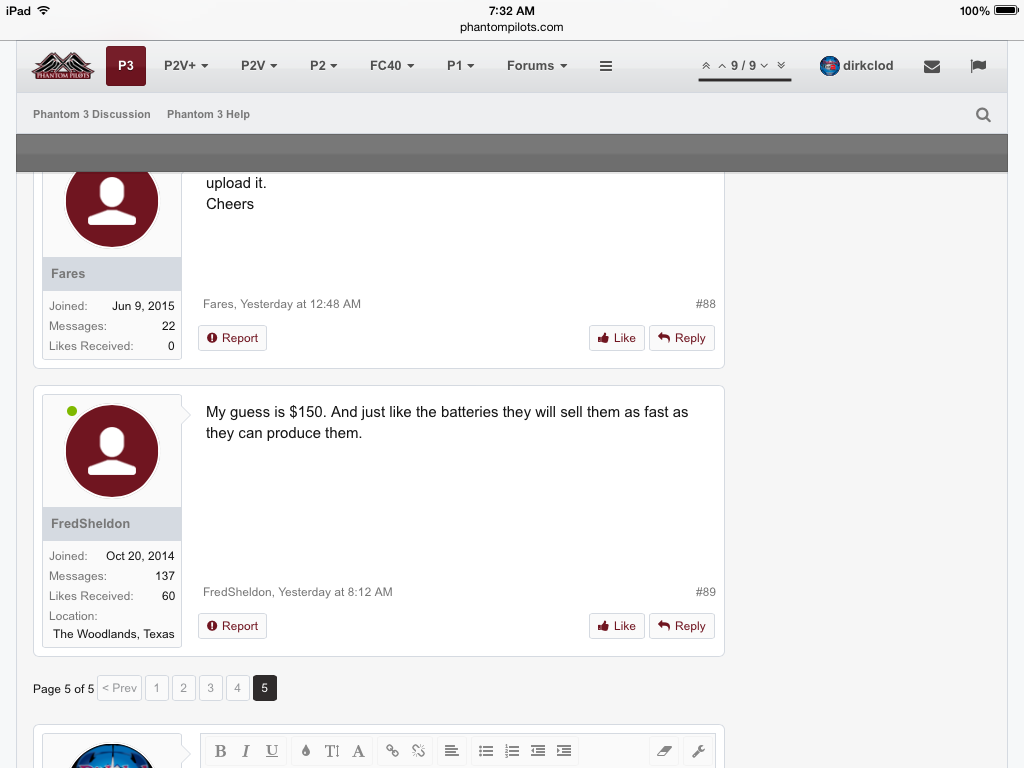The width and height of the screenshot is (1024, 768).
Task: Open 'Yesterday at 12:48 AM' timestamp link
Action: point(300,304)
